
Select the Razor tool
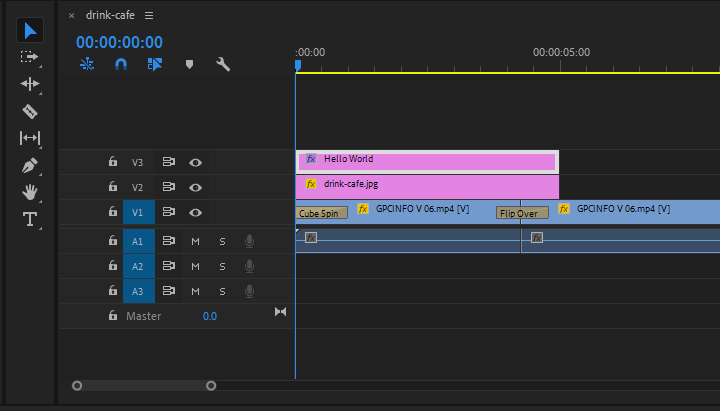[x=30, y=111]
